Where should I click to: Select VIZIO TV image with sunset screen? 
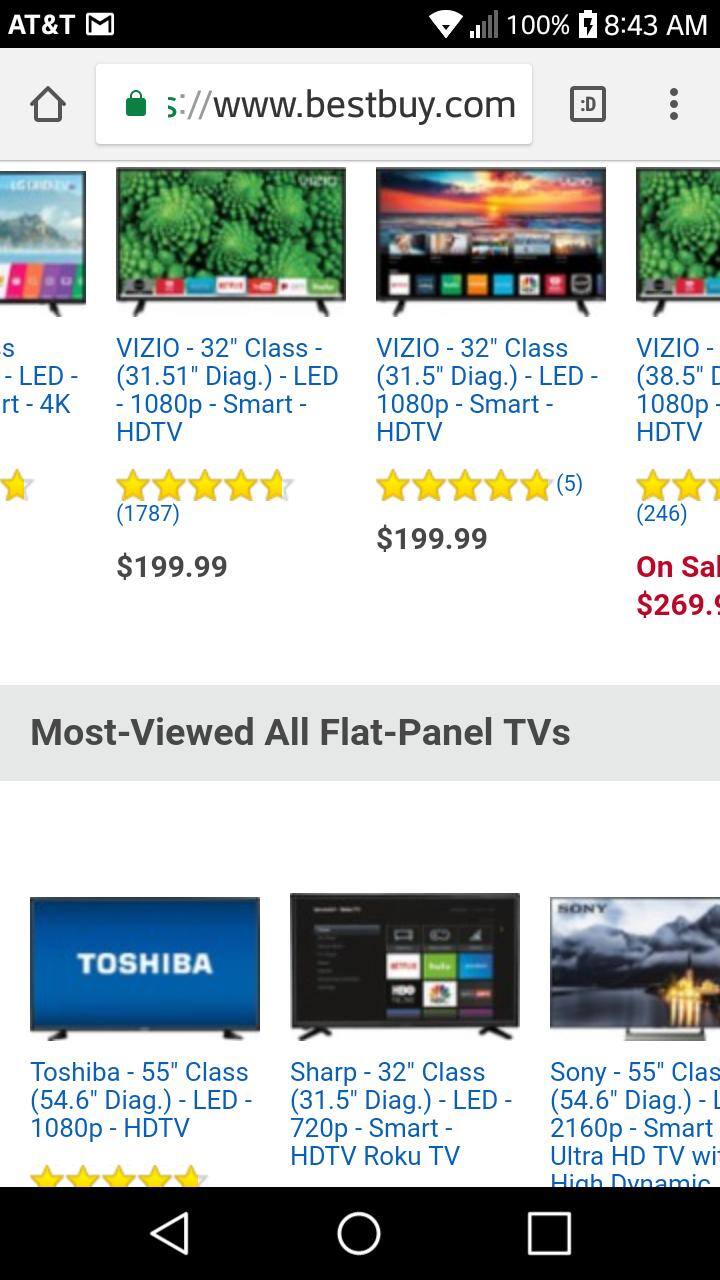(x=491, y=240)
